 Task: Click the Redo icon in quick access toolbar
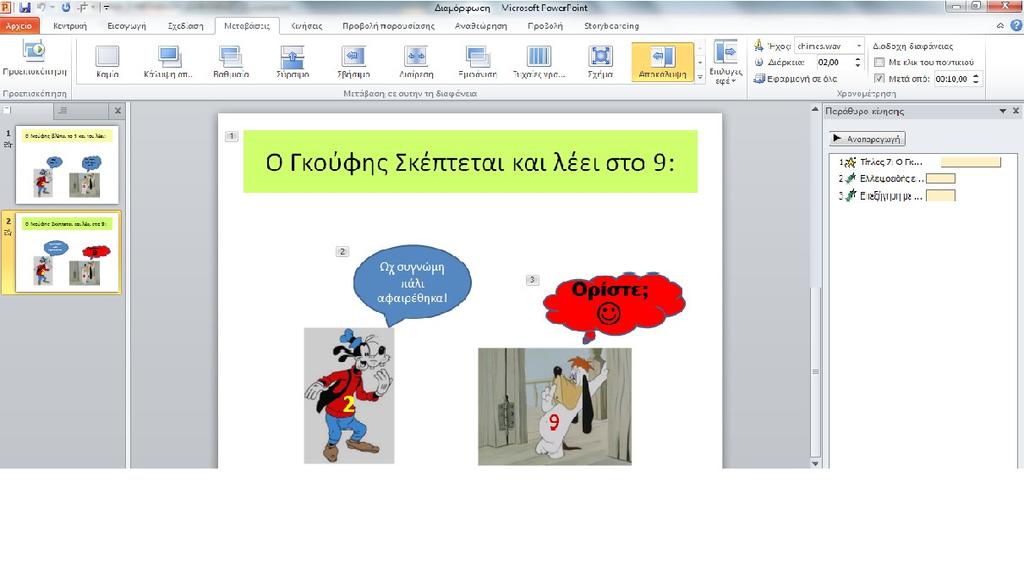pos(66,8)
